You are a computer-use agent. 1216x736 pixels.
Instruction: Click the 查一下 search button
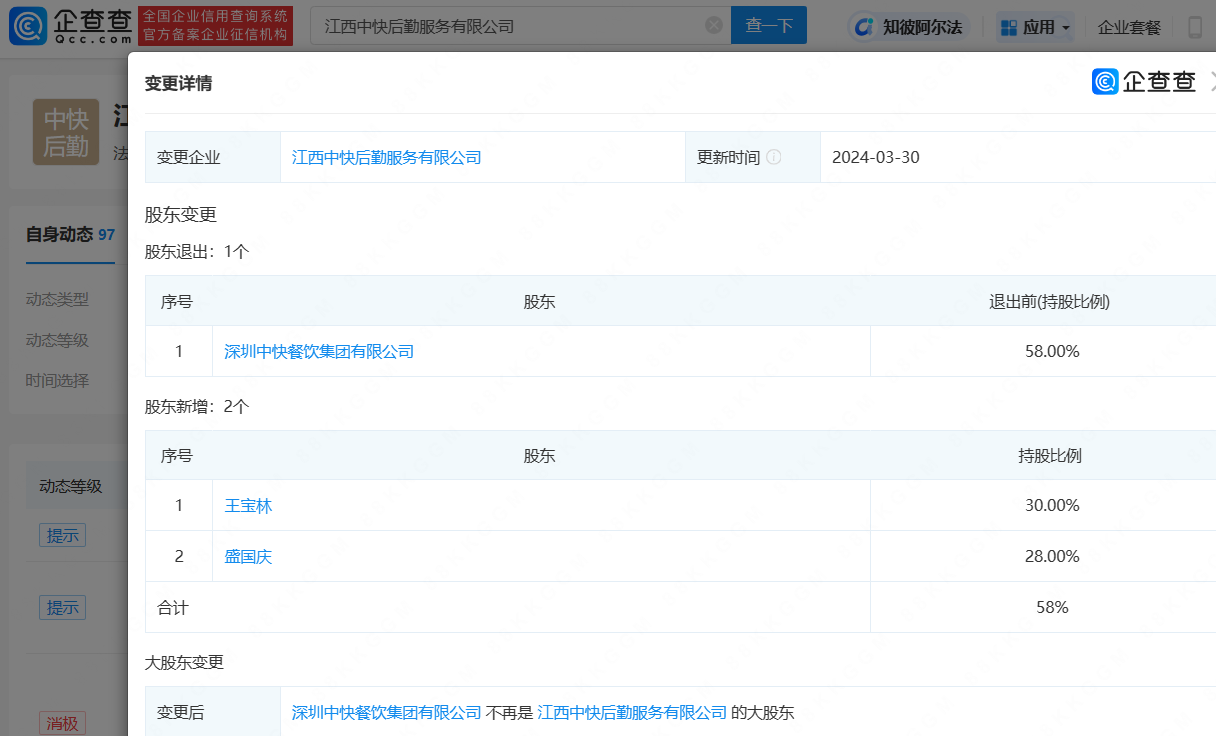click(x=769, y=26)
